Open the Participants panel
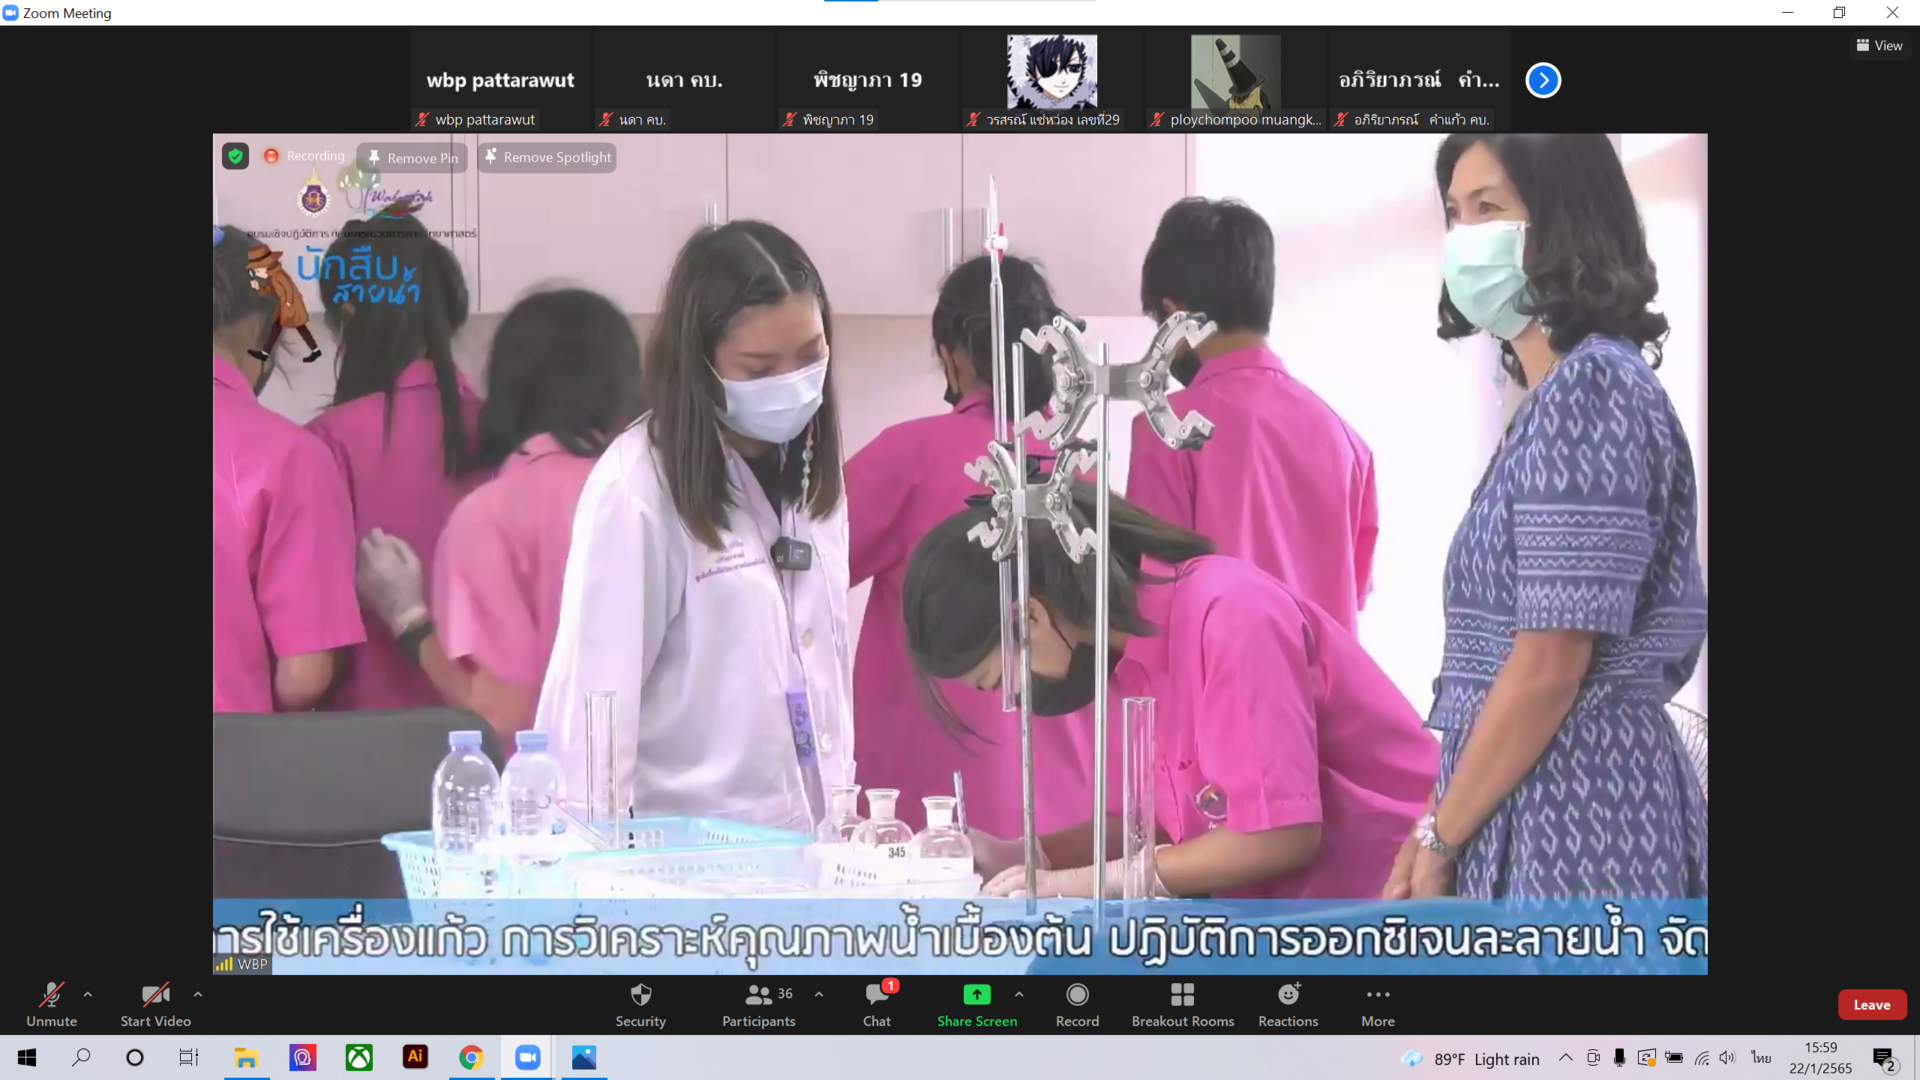This screenshot has height=1080, width=1920. [758, 1004]
